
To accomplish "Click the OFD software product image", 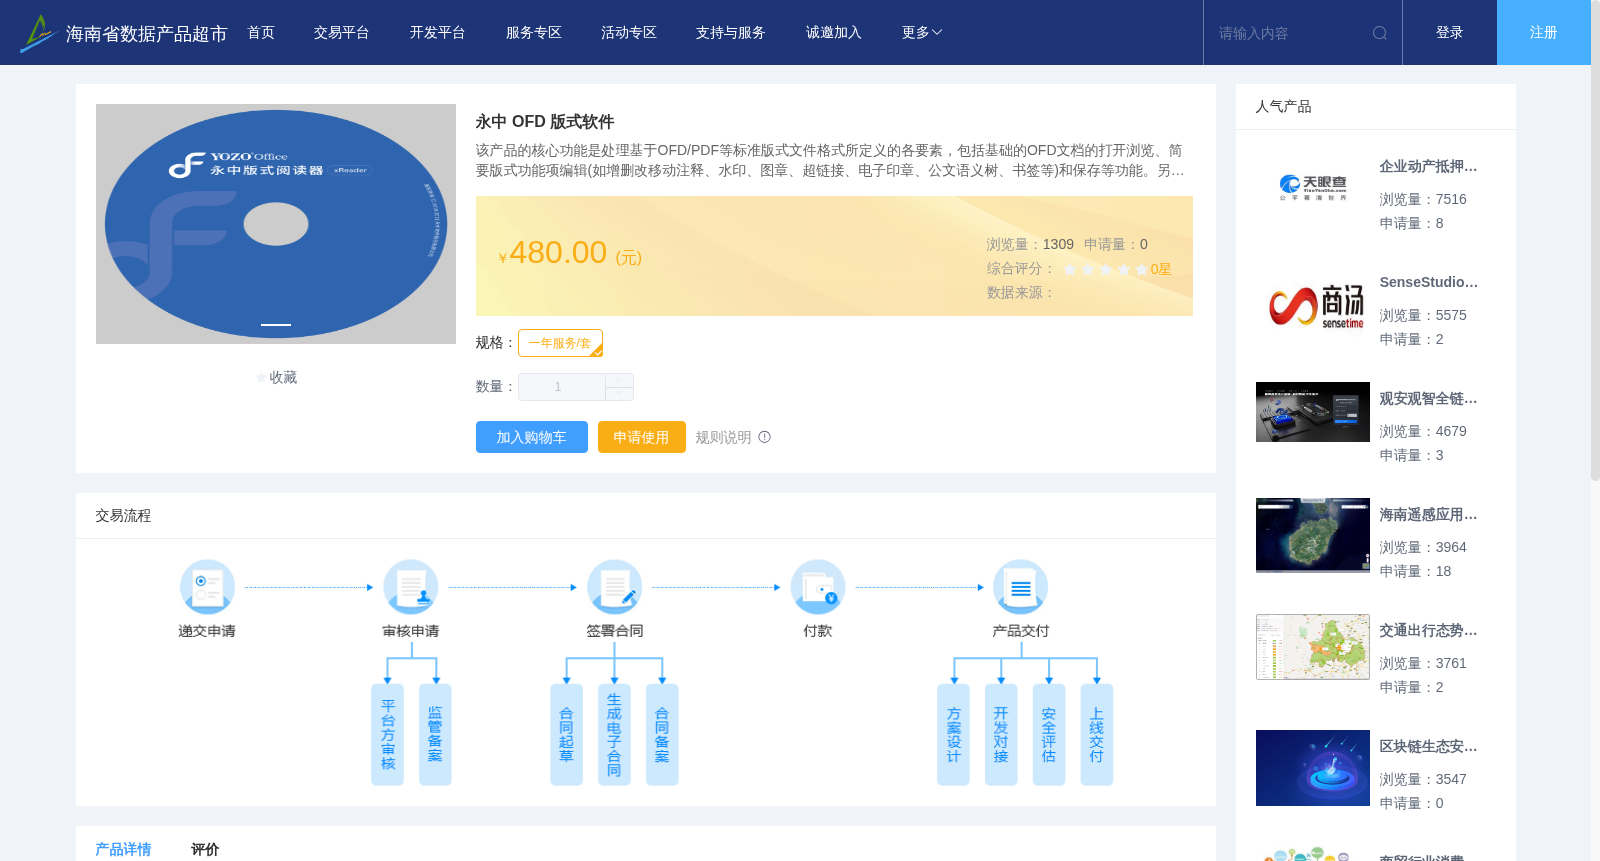I will click(276, 224).
